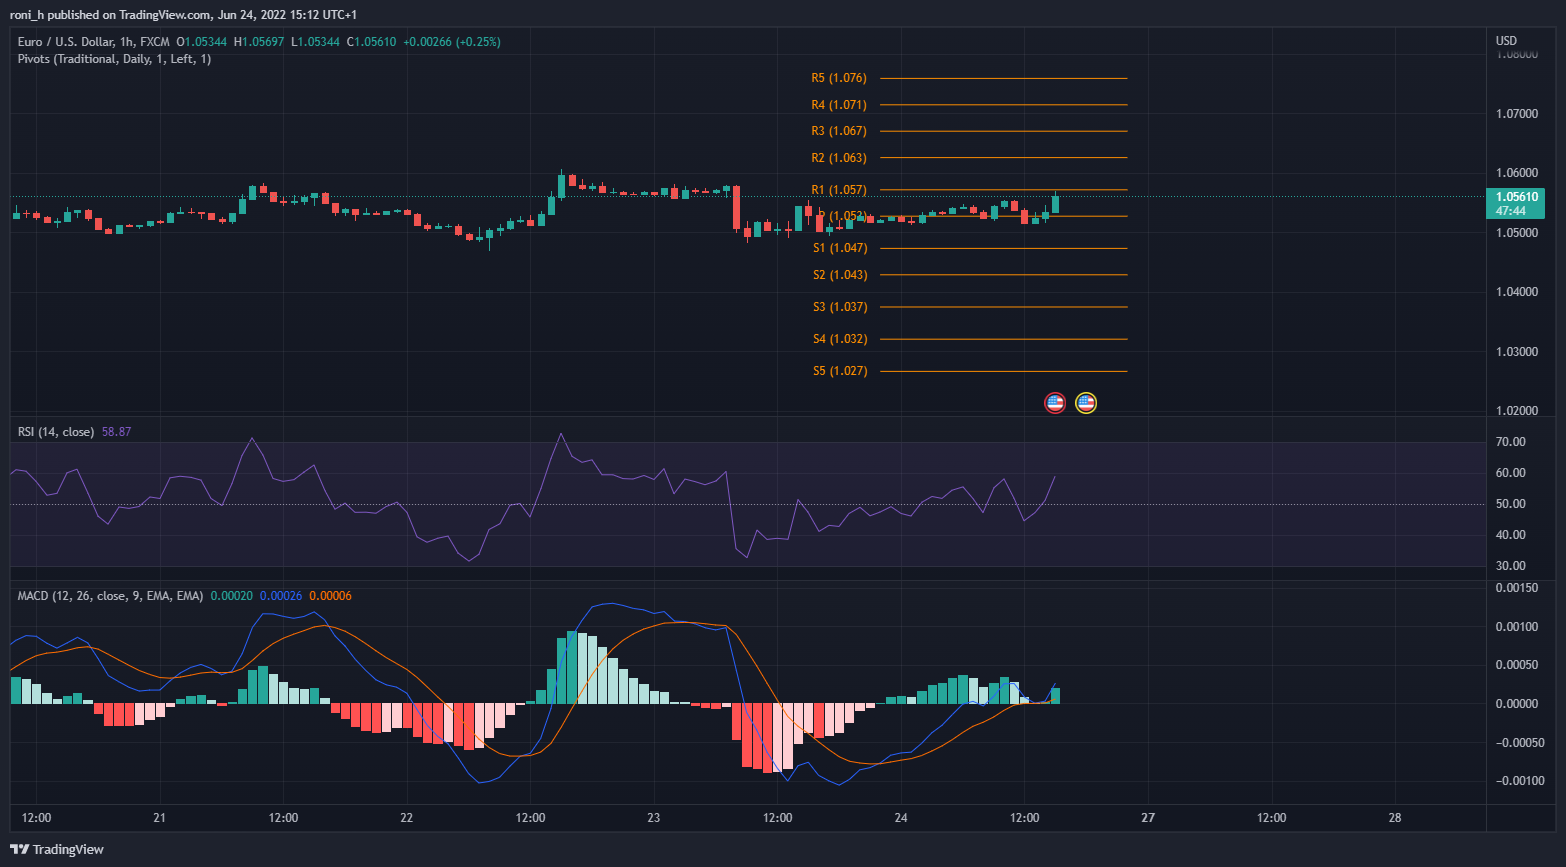Click the MACD 0.00150 scale value
1566x867 pixels.
click(x=1516, y=588)
